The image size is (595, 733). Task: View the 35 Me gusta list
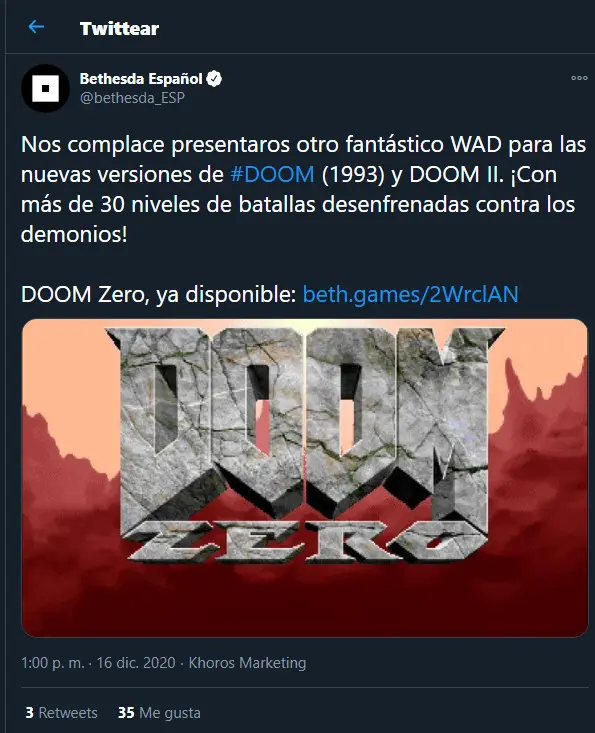tap(159, 712)
